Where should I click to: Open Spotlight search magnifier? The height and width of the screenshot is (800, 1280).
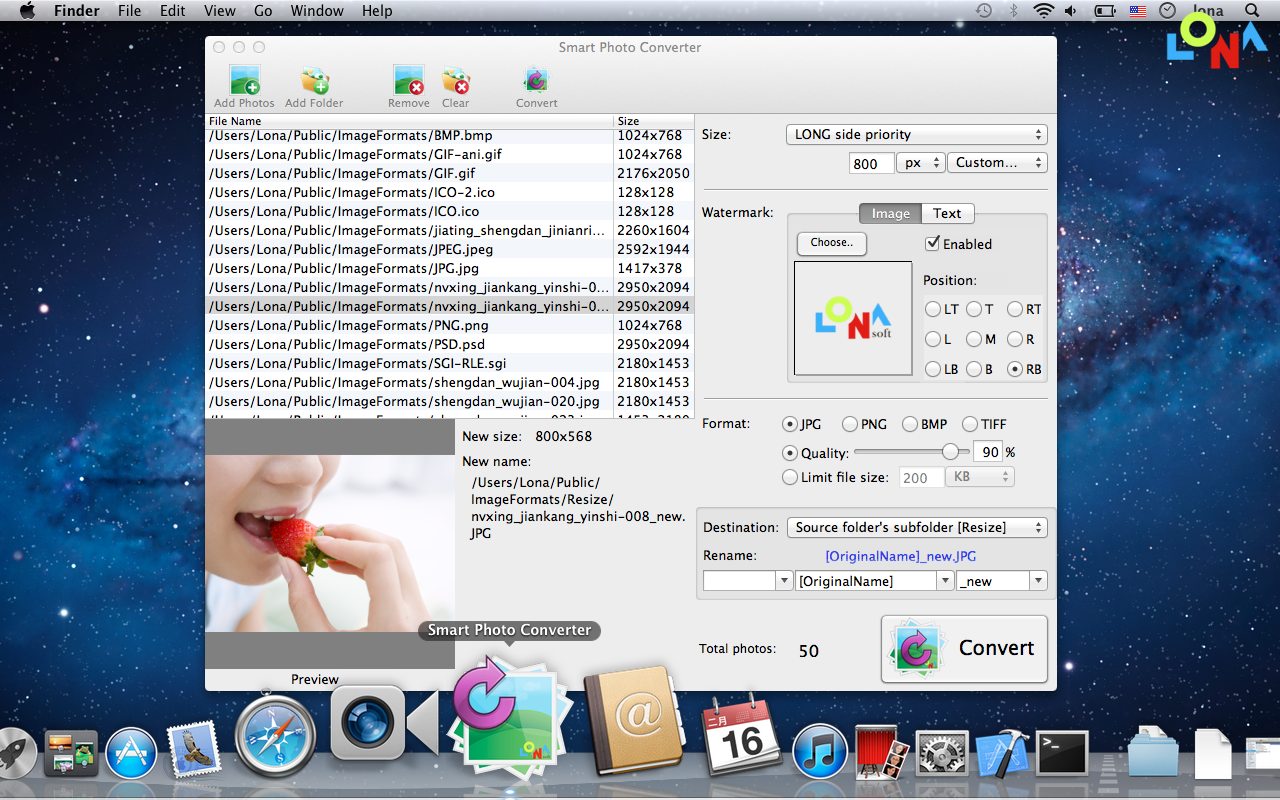[x=1252, y=11]
